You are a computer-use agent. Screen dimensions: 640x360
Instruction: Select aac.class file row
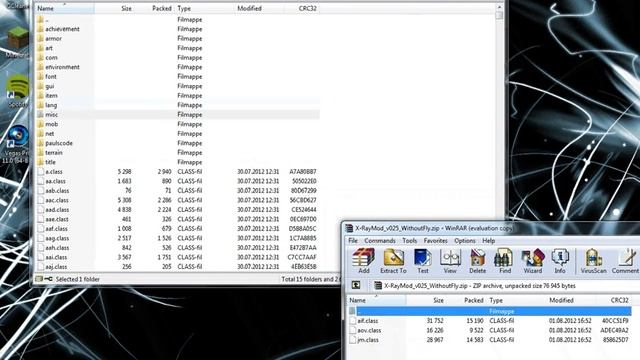point(178,200)
